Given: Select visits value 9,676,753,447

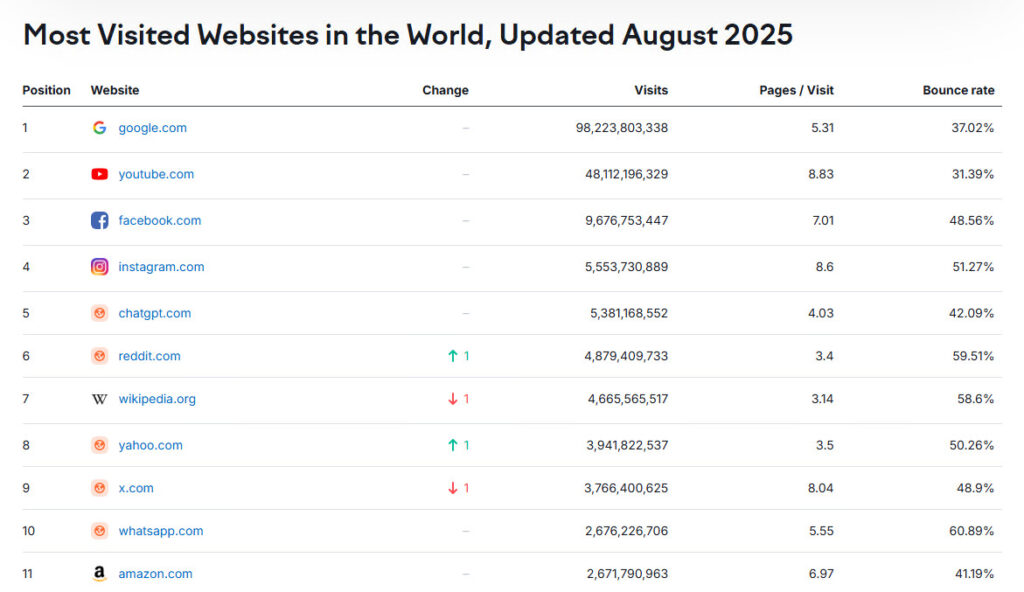Looking at the screenshot, I should click(x=626, y=221).
